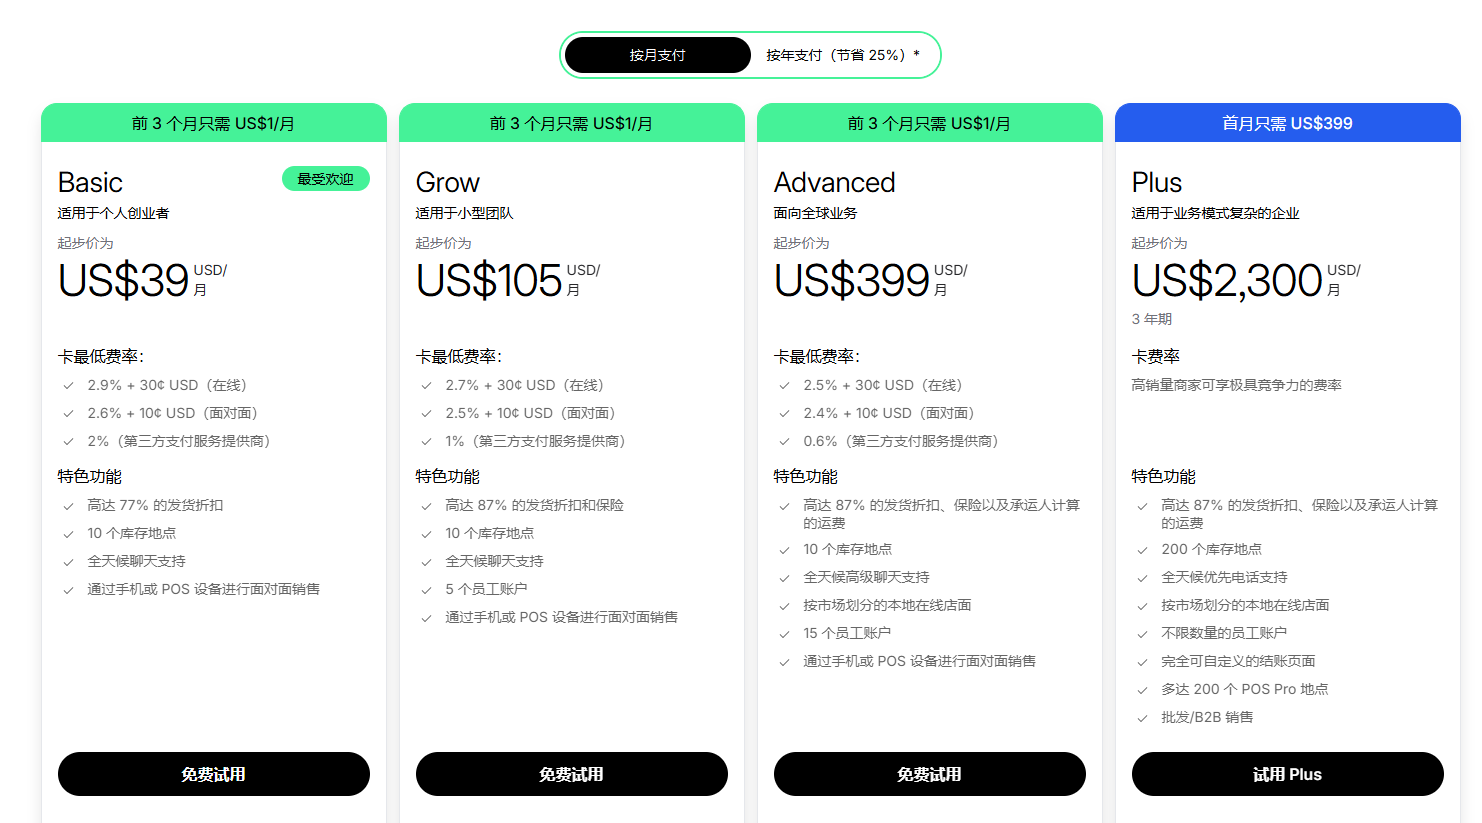Click the 前 3 个月只需 US$1/月 banner on Basic

[x=213, y=122]
